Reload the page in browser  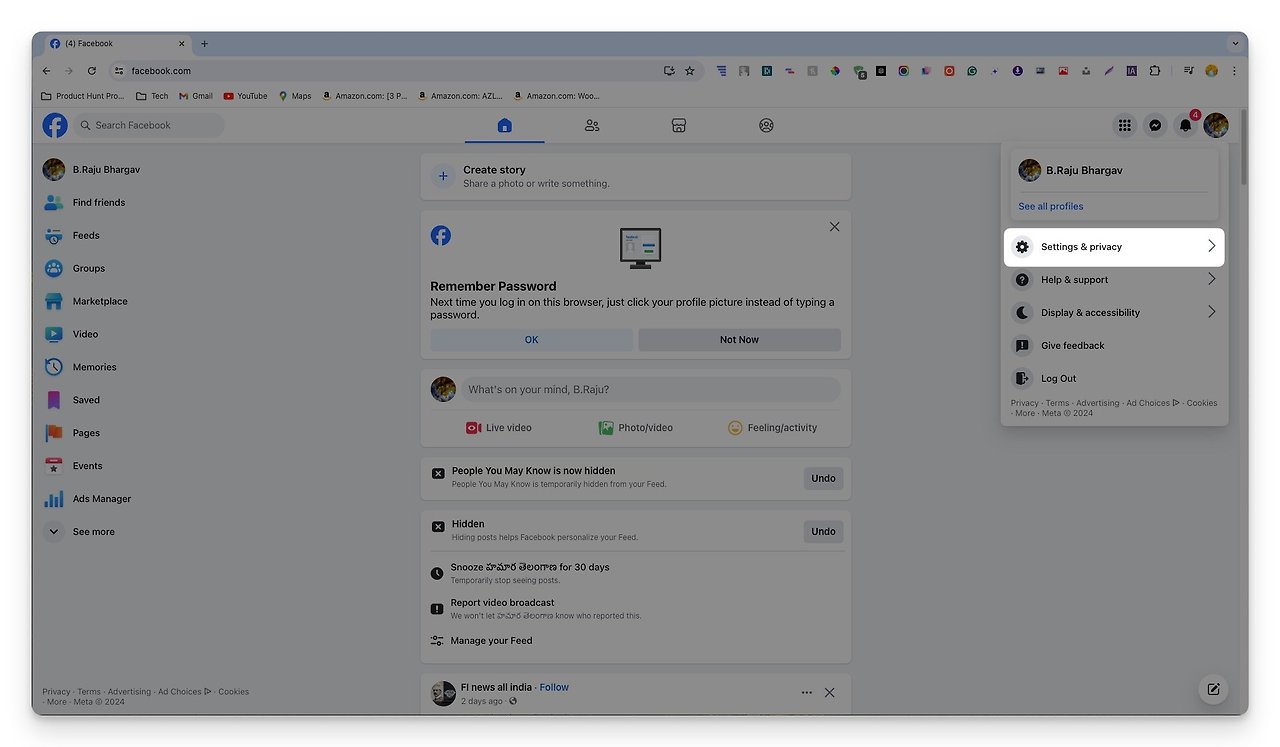pyautogui.click(x=92, y=71)
